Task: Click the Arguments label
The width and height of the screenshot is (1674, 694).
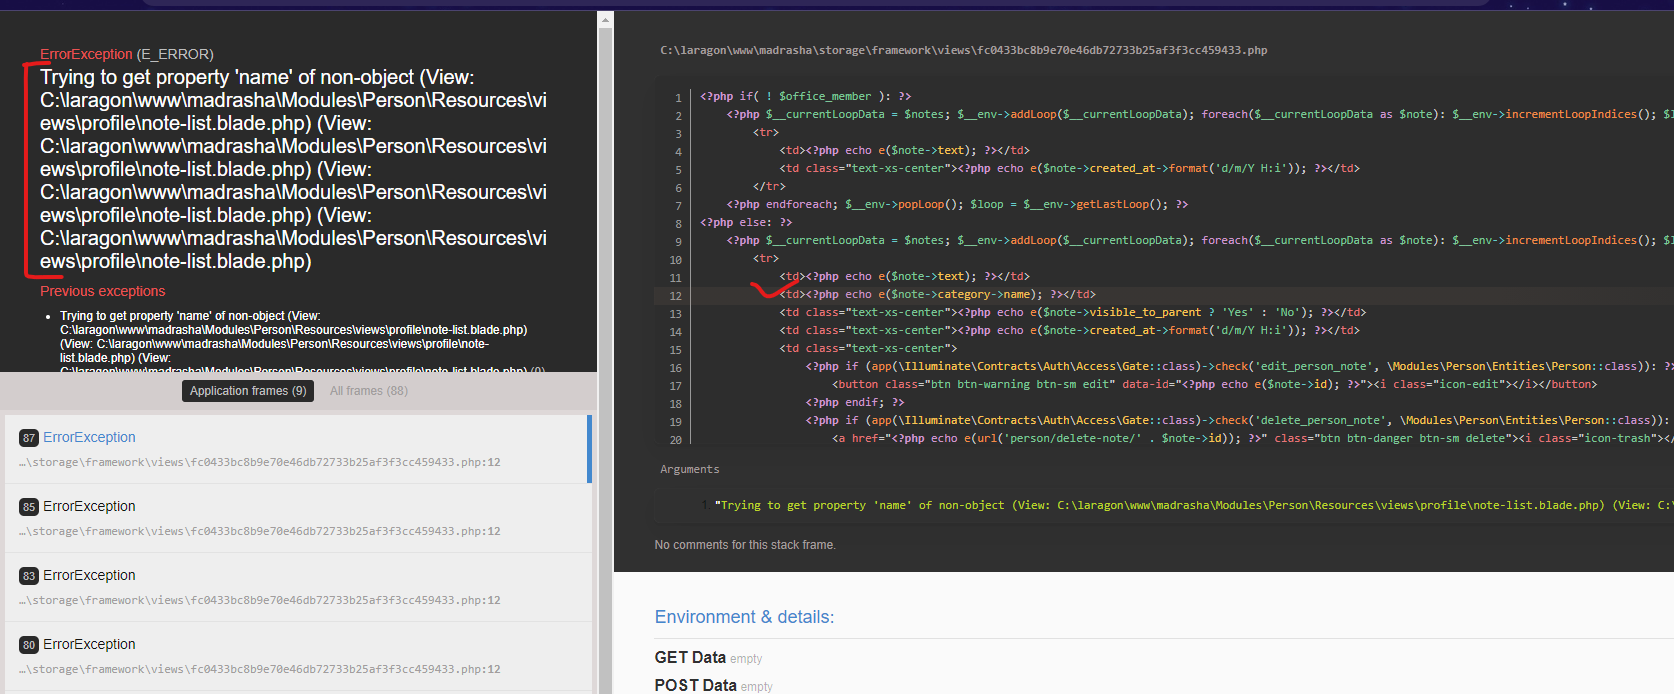Action: pos(689,469)
